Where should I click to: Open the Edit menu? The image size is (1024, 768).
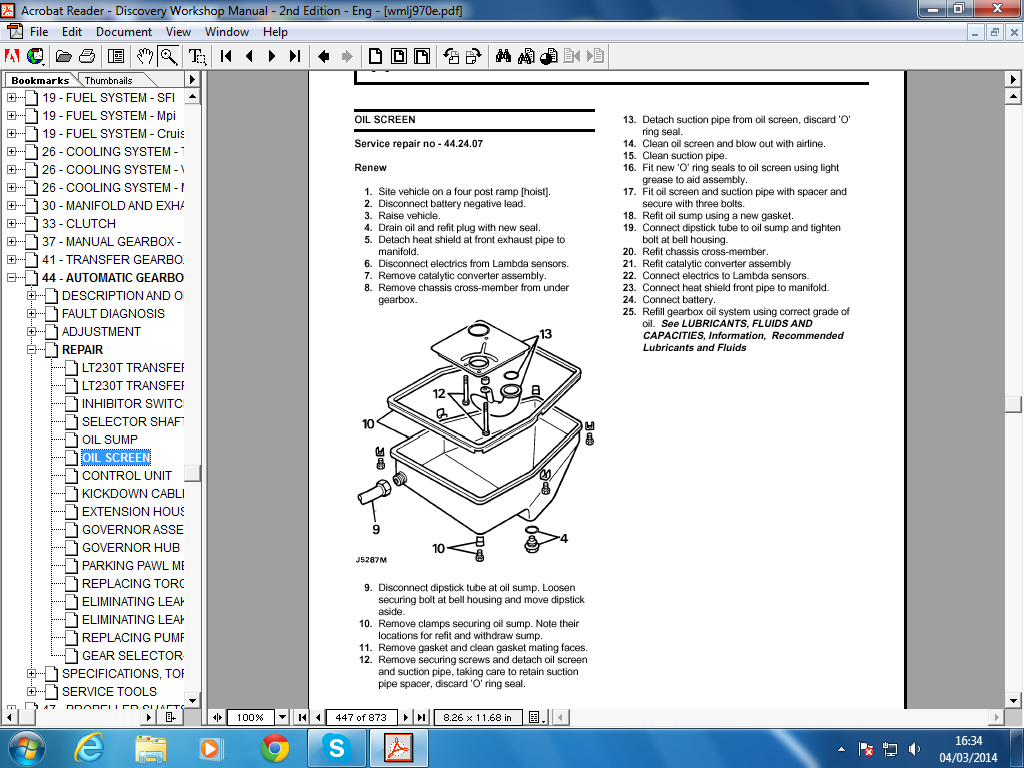(72, 31)
